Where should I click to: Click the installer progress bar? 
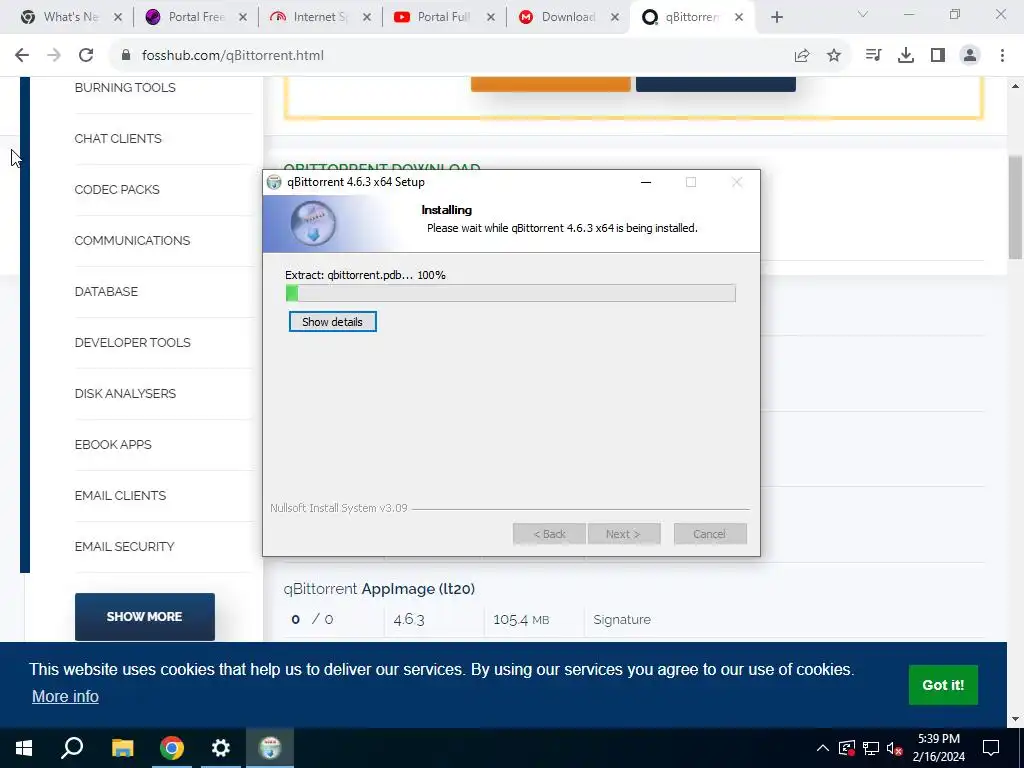(510, 293)
